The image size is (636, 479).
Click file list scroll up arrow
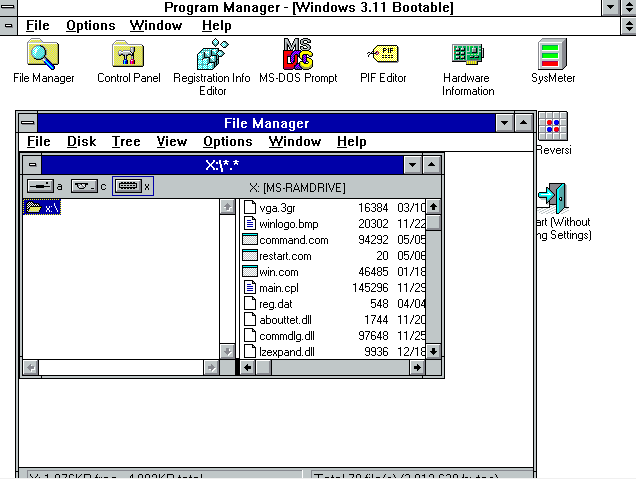(x=433, y=207)
